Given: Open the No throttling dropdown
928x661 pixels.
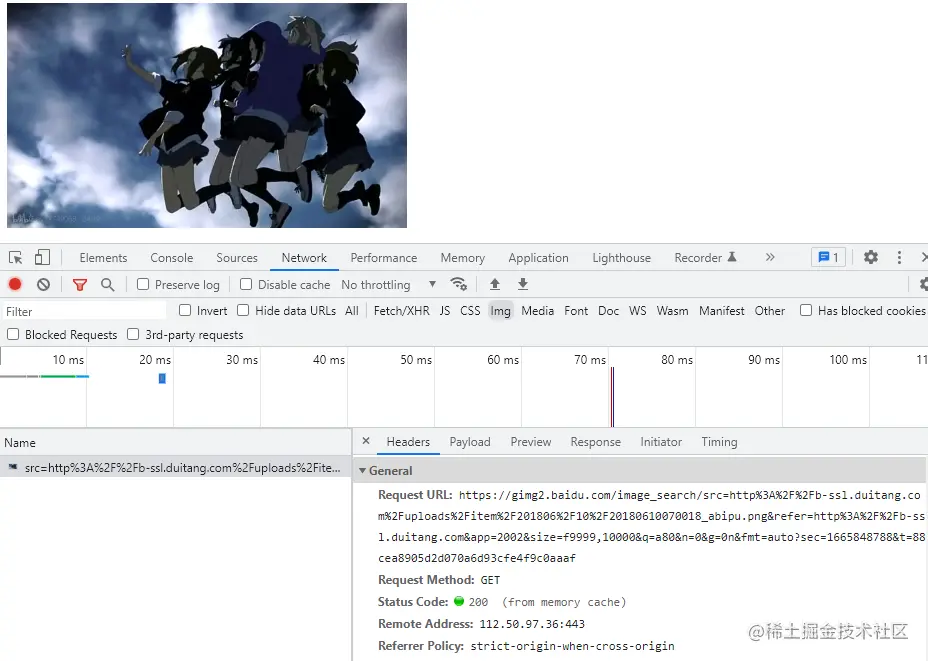Looking at the screenshot, I should pos(389,284).
